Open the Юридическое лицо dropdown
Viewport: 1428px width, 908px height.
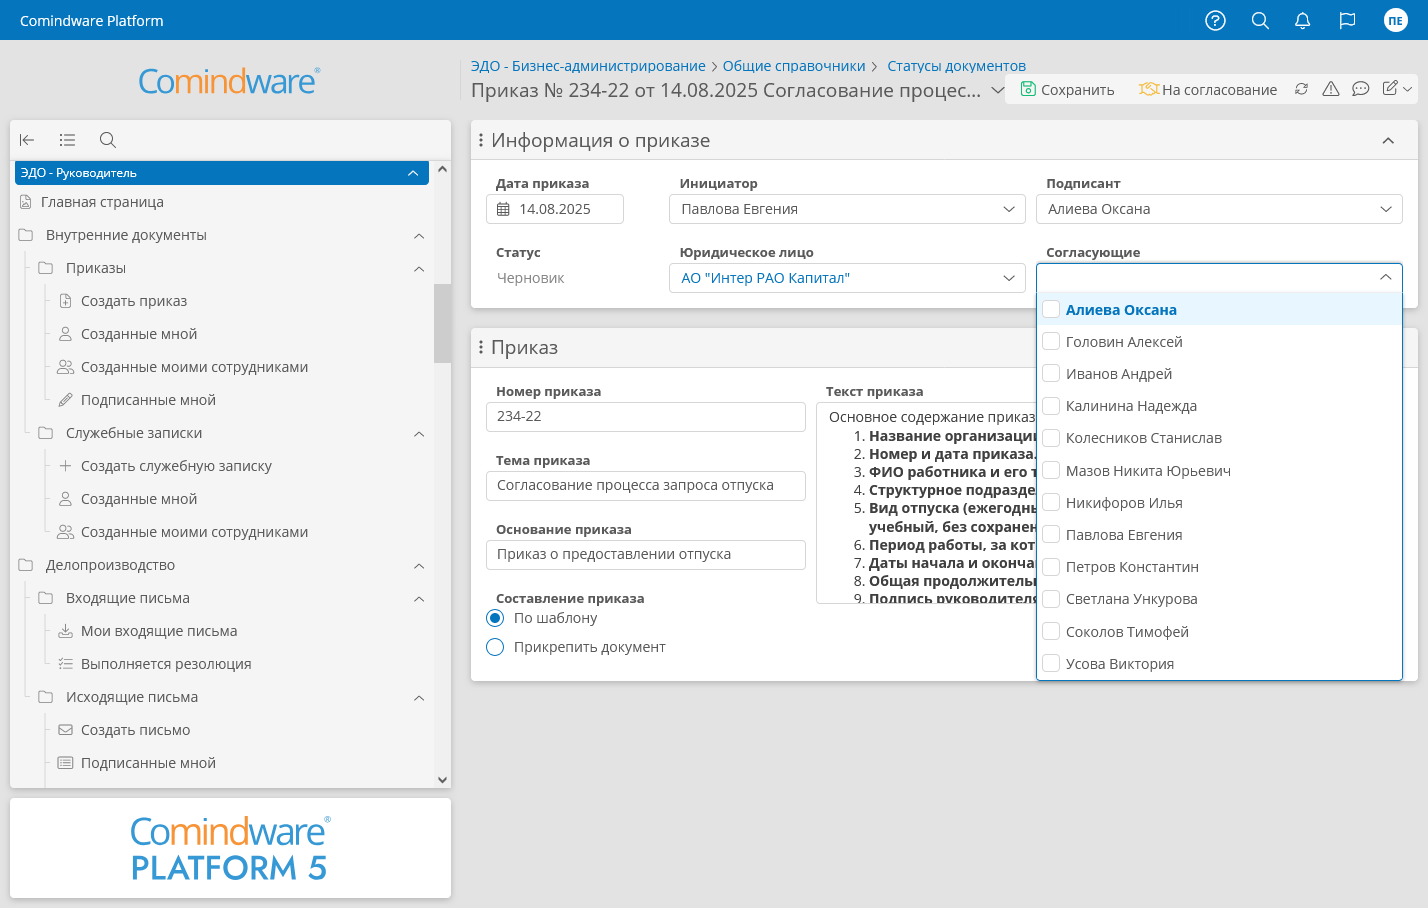(847, 278)
